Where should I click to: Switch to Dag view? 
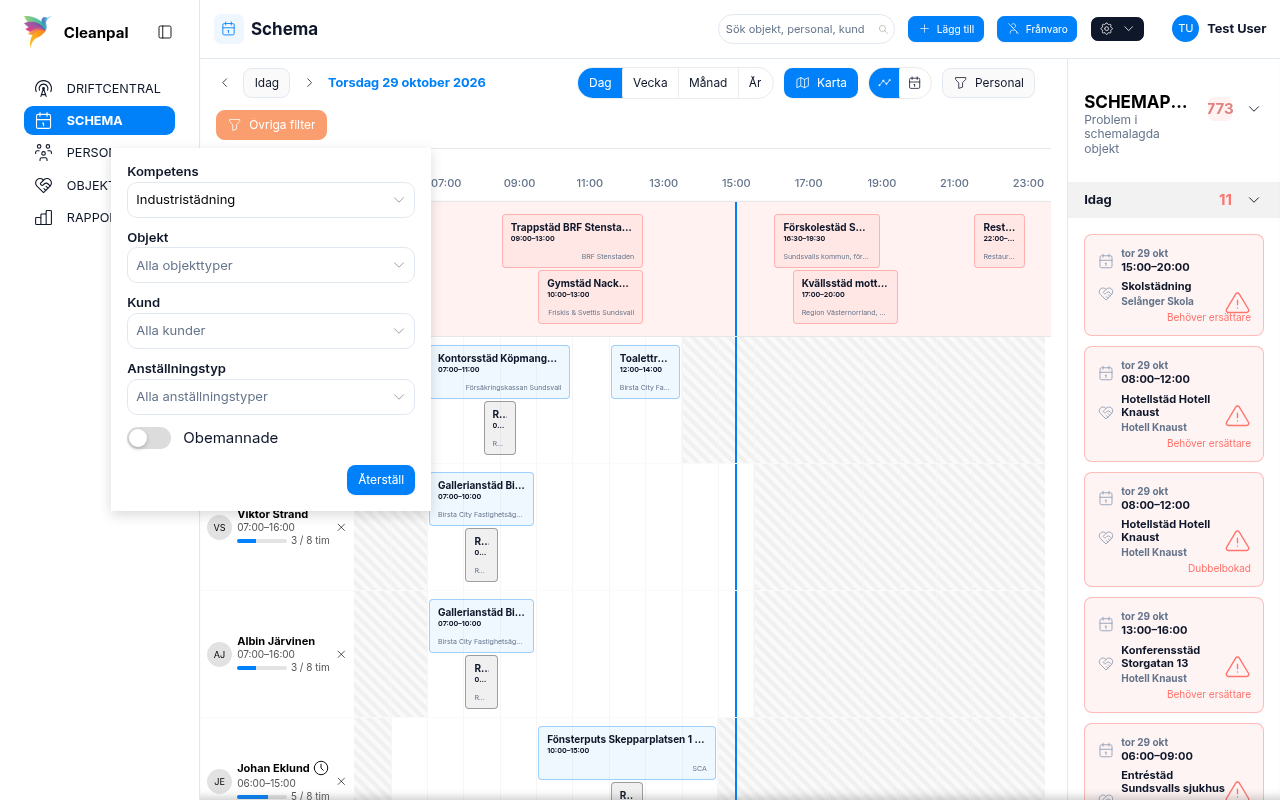pos(600,83)
